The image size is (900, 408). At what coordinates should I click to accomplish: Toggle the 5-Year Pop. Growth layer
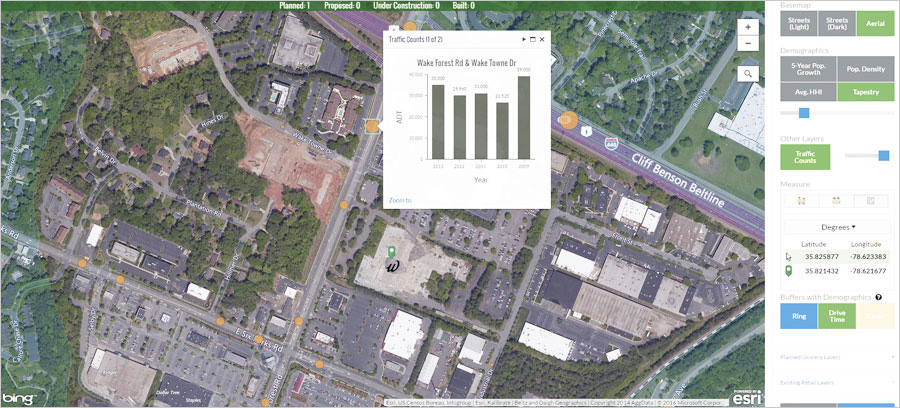coord(808,69)
